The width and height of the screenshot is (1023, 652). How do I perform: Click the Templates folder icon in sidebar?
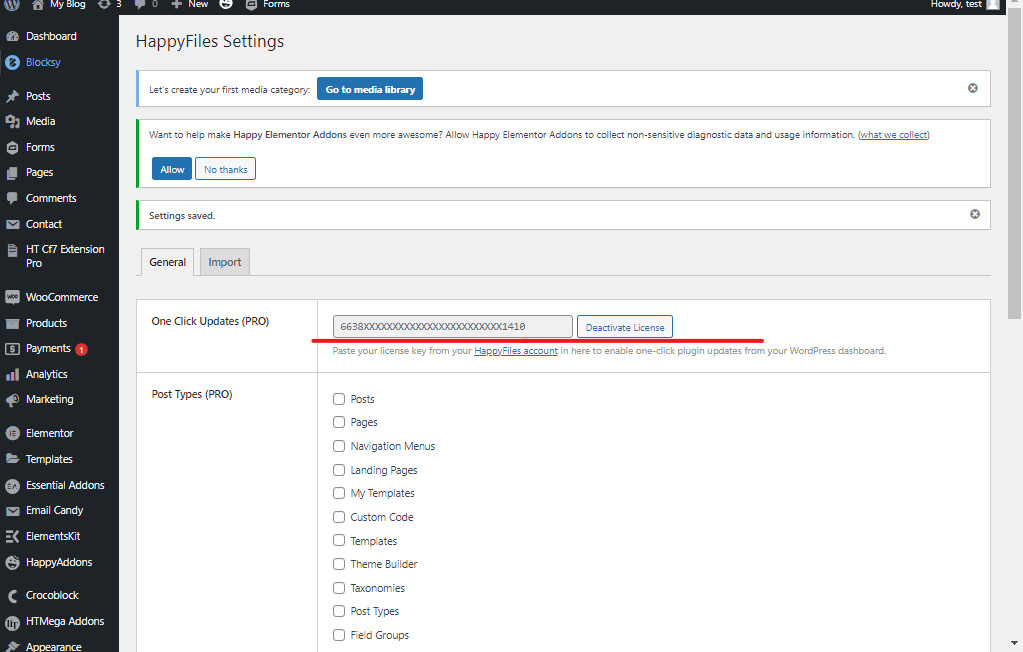(x=12, y=459)
